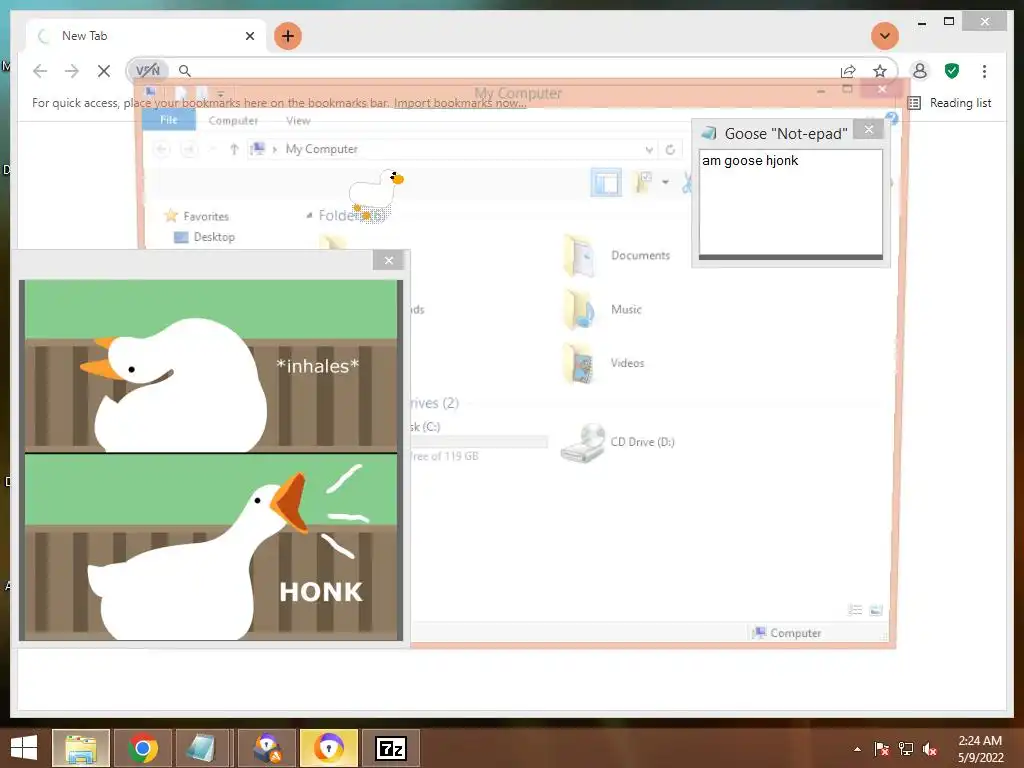The width and height of the screenshot is (1024, 768).
Task: Open the Videos folder
Action: pos(604,363)
